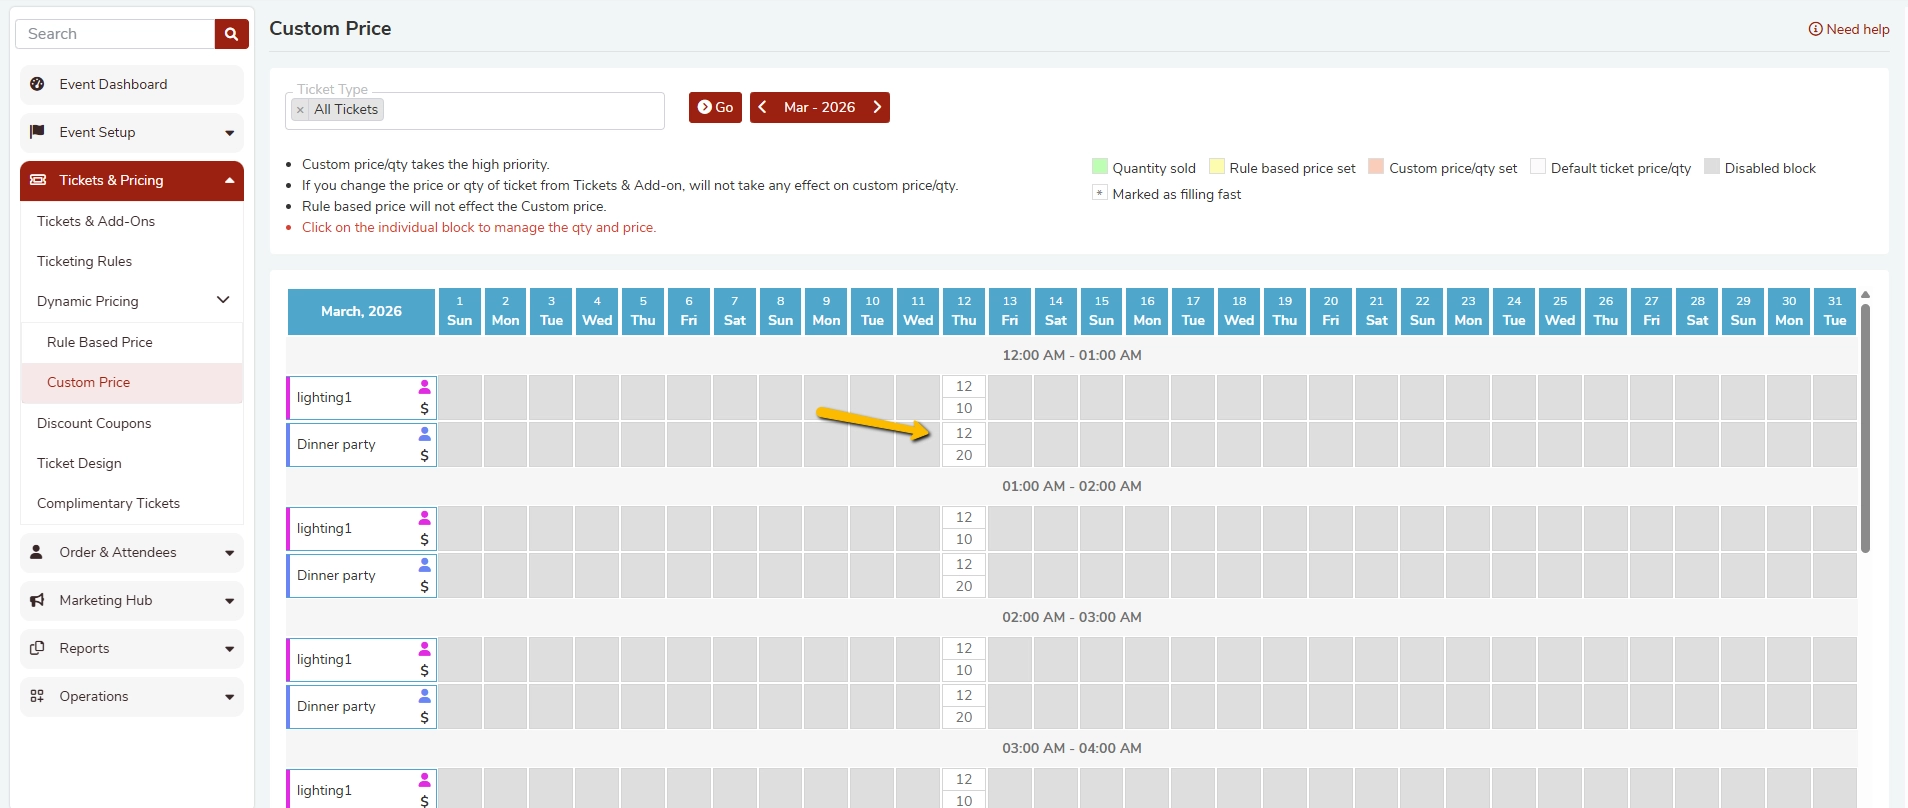The width and height of the screenshot is (1908, 808).
Task: Click the red block management hint text
Action: [x=479, y=227]
